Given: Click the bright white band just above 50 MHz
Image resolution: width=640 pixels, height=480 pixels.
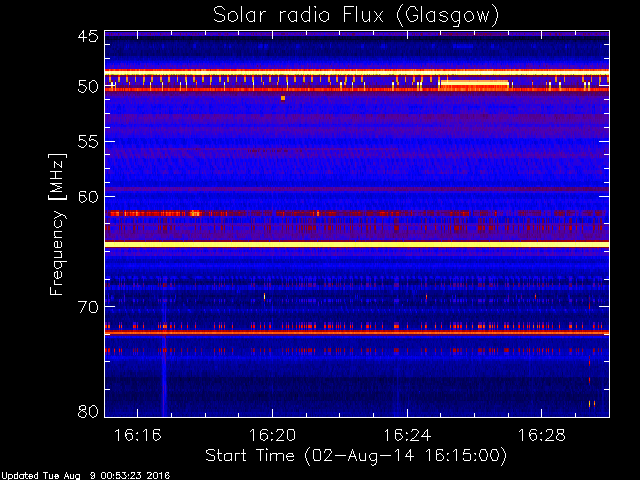Looking at the screenshot, I should click(x=357, y=73).
